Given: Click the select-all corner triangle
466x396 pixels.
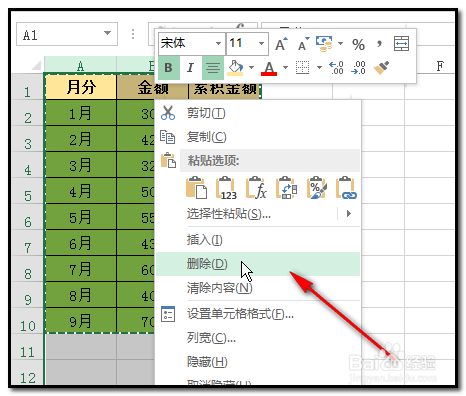Looking at the screenshot, I should click(x=36, y=65).
